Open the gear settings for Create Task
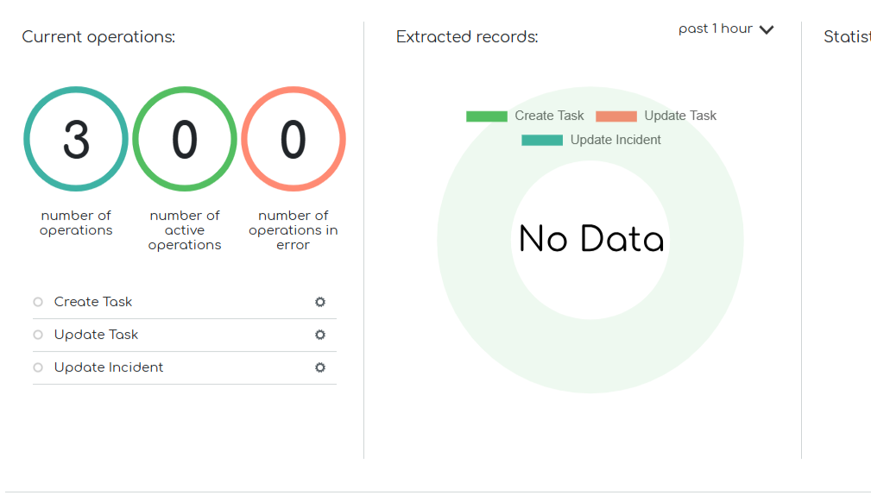This screenshot has width=871, height=495. click(320, 302)
